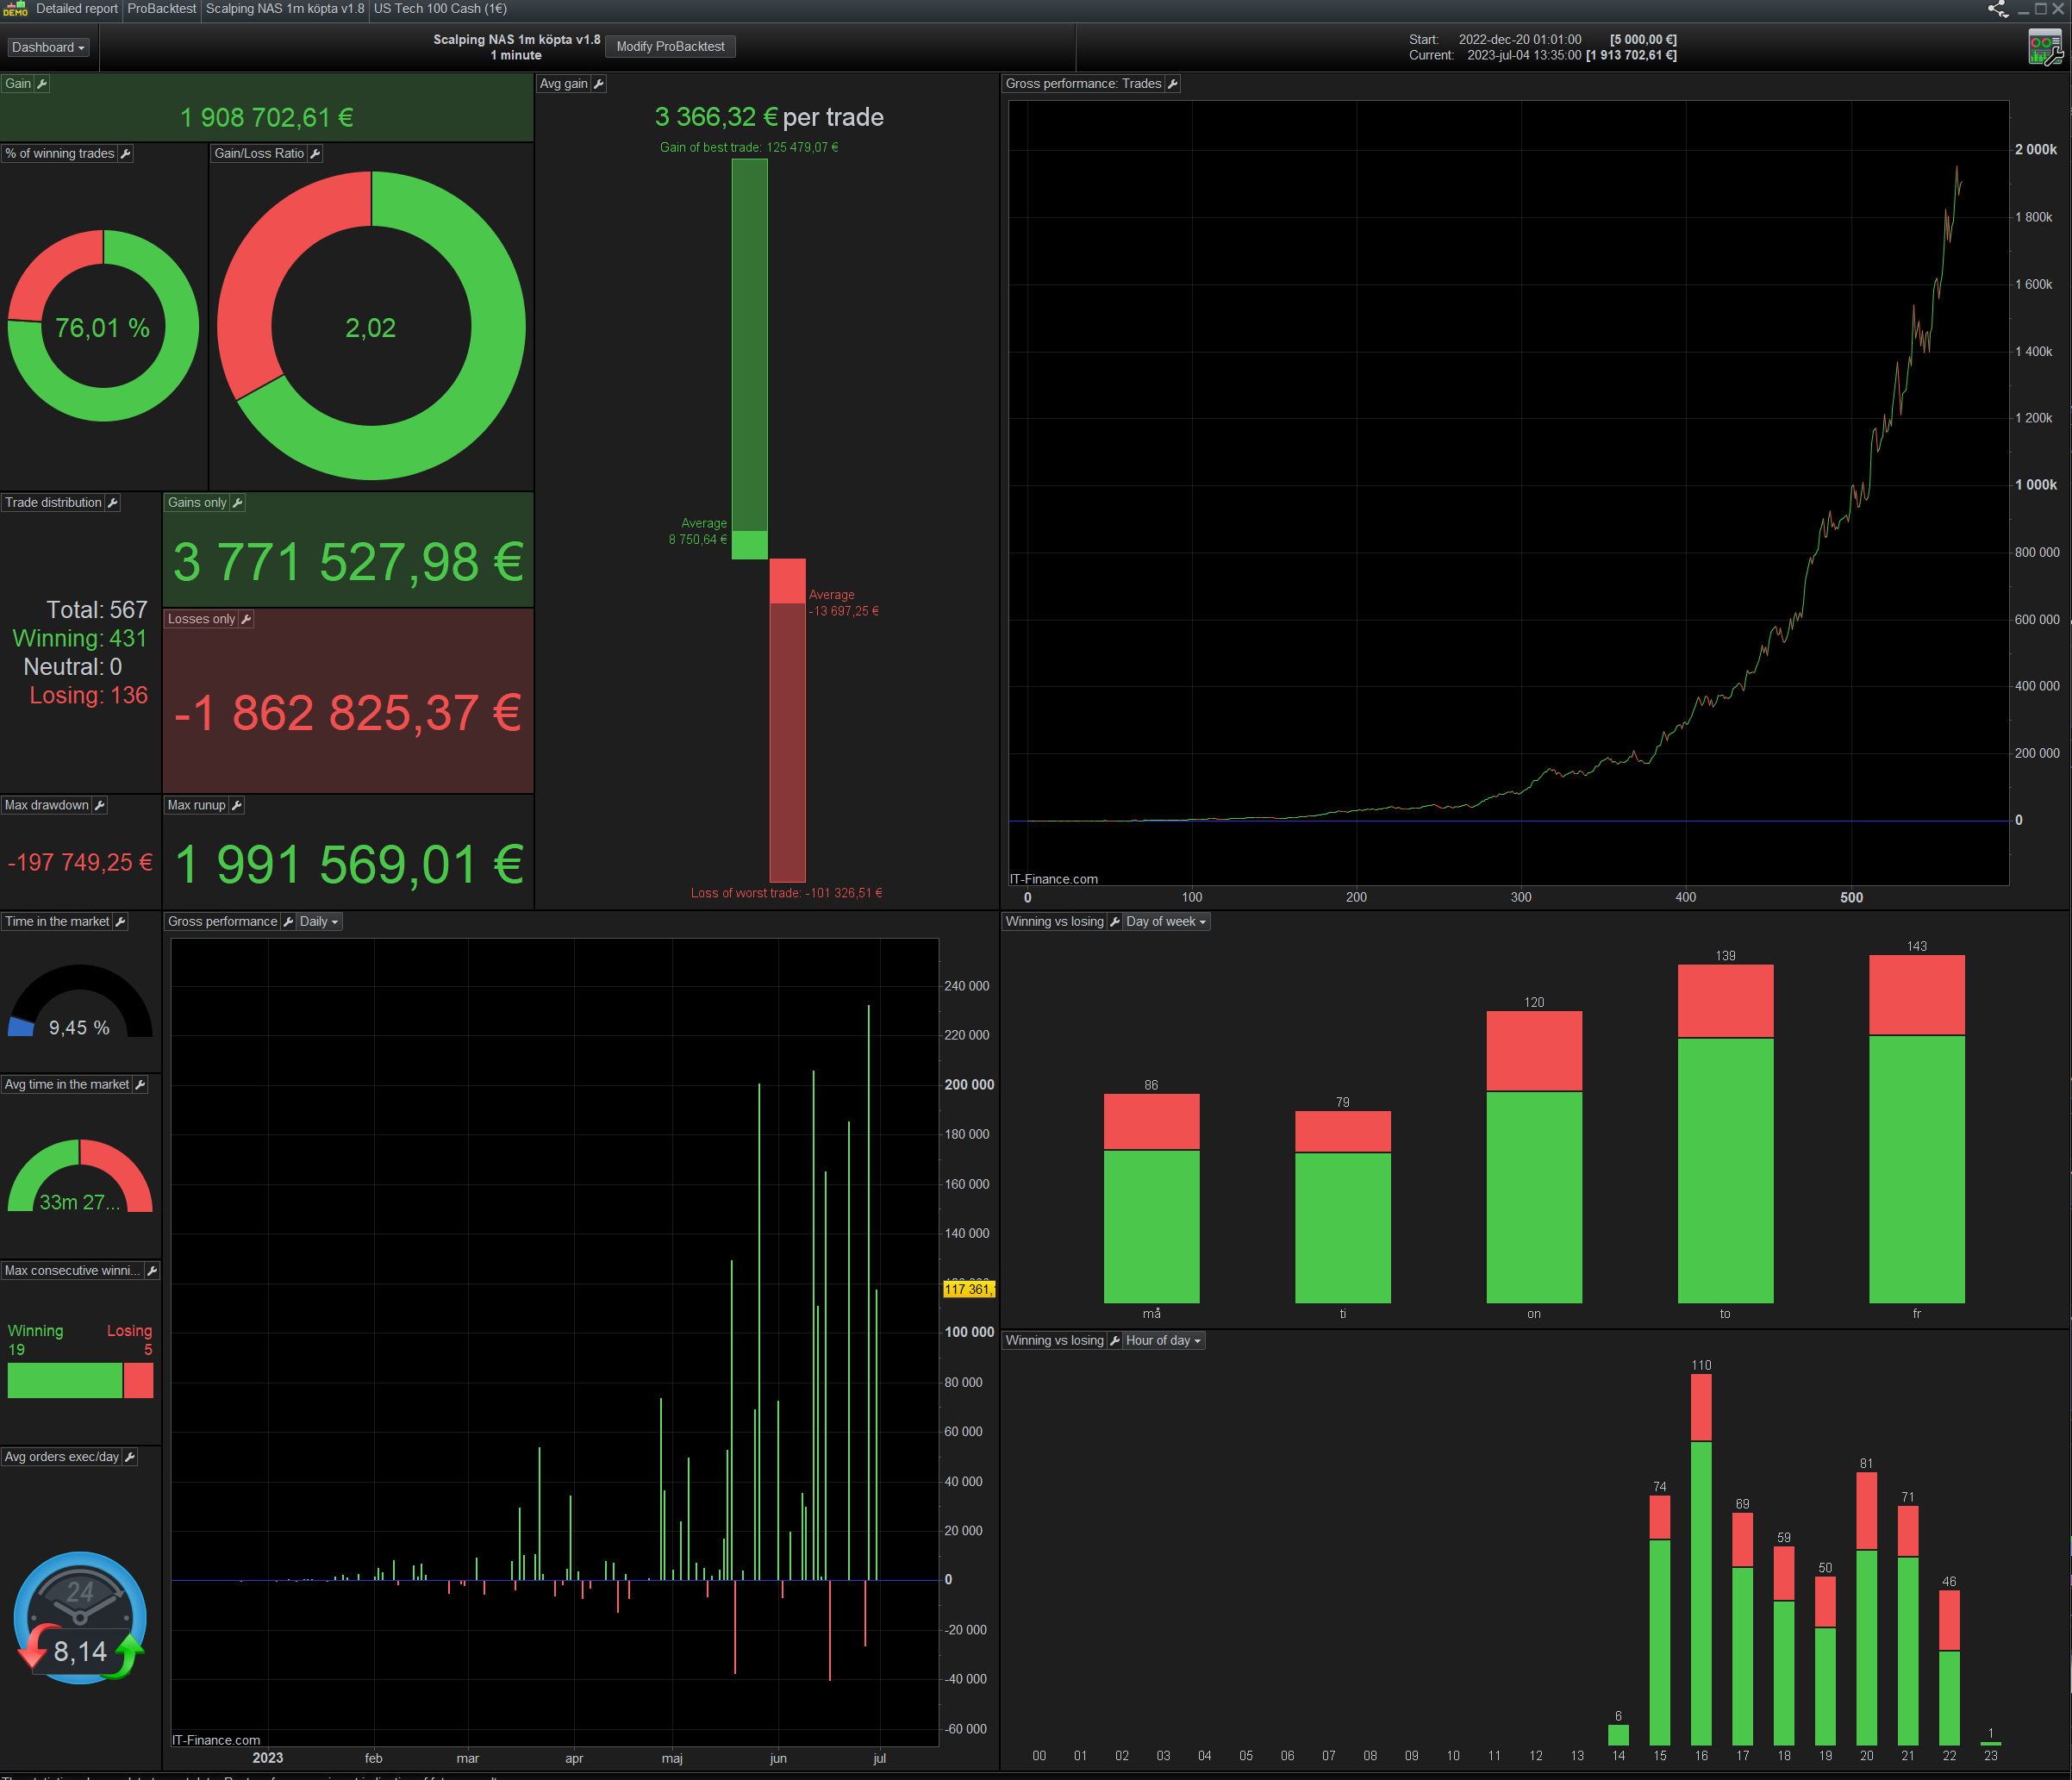Open Losses only panel wrench settings
Viewport: 2072px width, 1780px height.
point(246,620)
